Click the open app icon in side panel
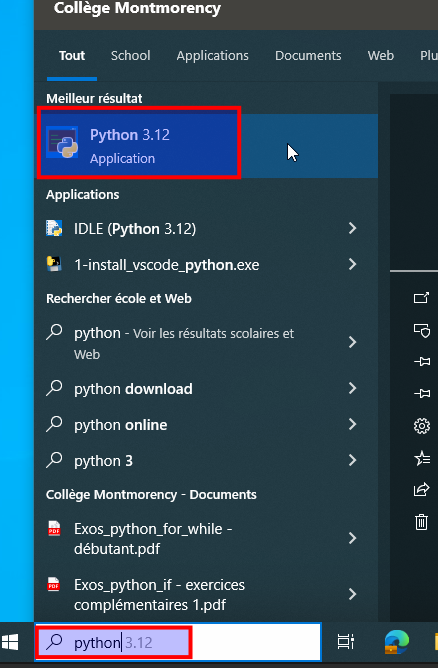This screenshot has height=668, width=438. 421,297
